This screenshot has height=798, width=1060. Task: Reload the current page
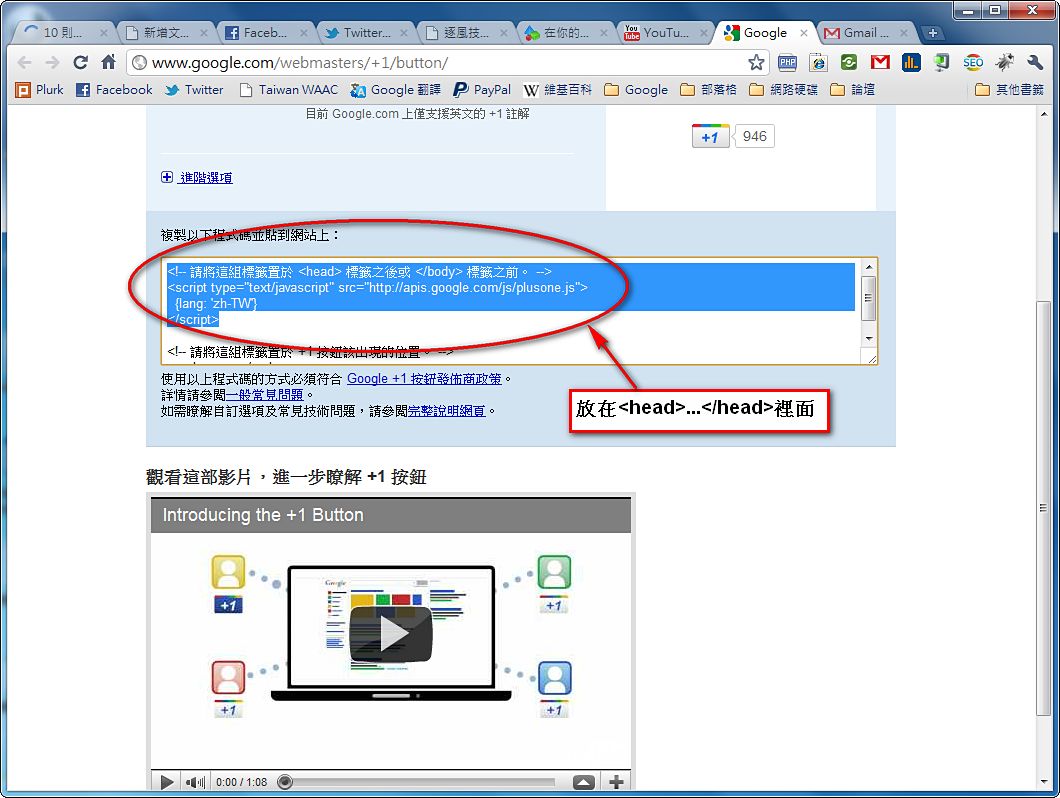pyautogui.click(x=80, y=62)
